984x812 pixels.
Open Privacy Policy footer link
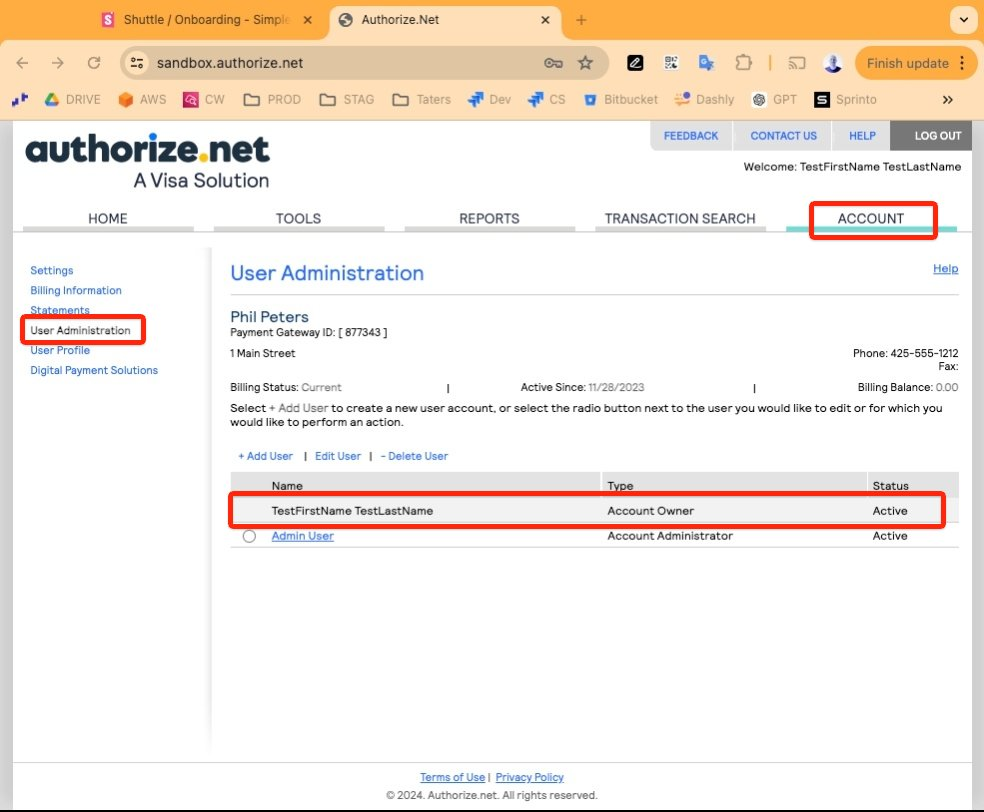[x=530, y=777]
